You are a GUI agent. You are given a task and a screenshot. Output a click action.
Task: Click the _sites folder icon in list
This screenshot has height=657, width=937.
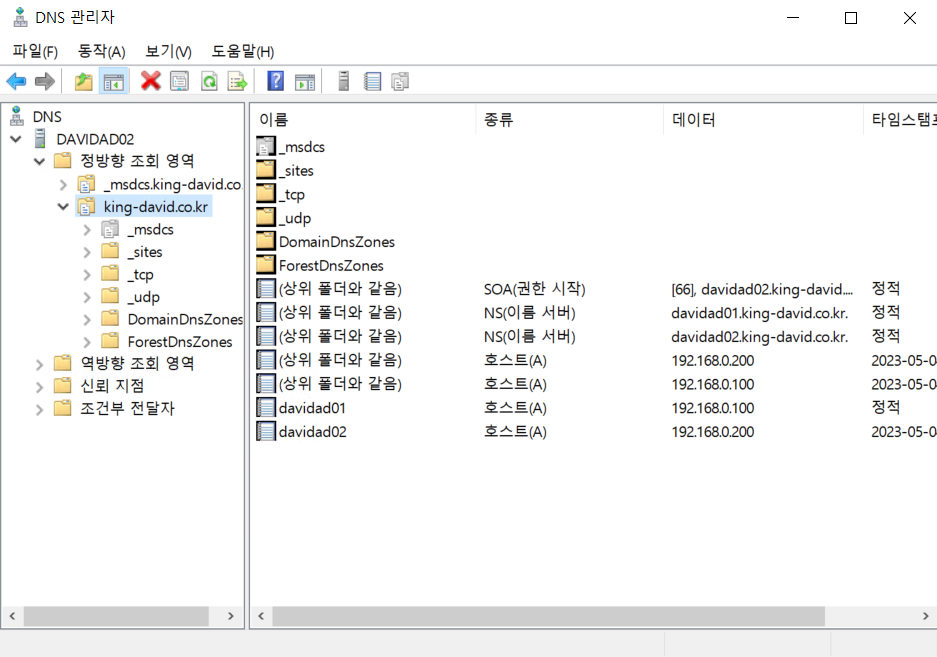point(266,170)
